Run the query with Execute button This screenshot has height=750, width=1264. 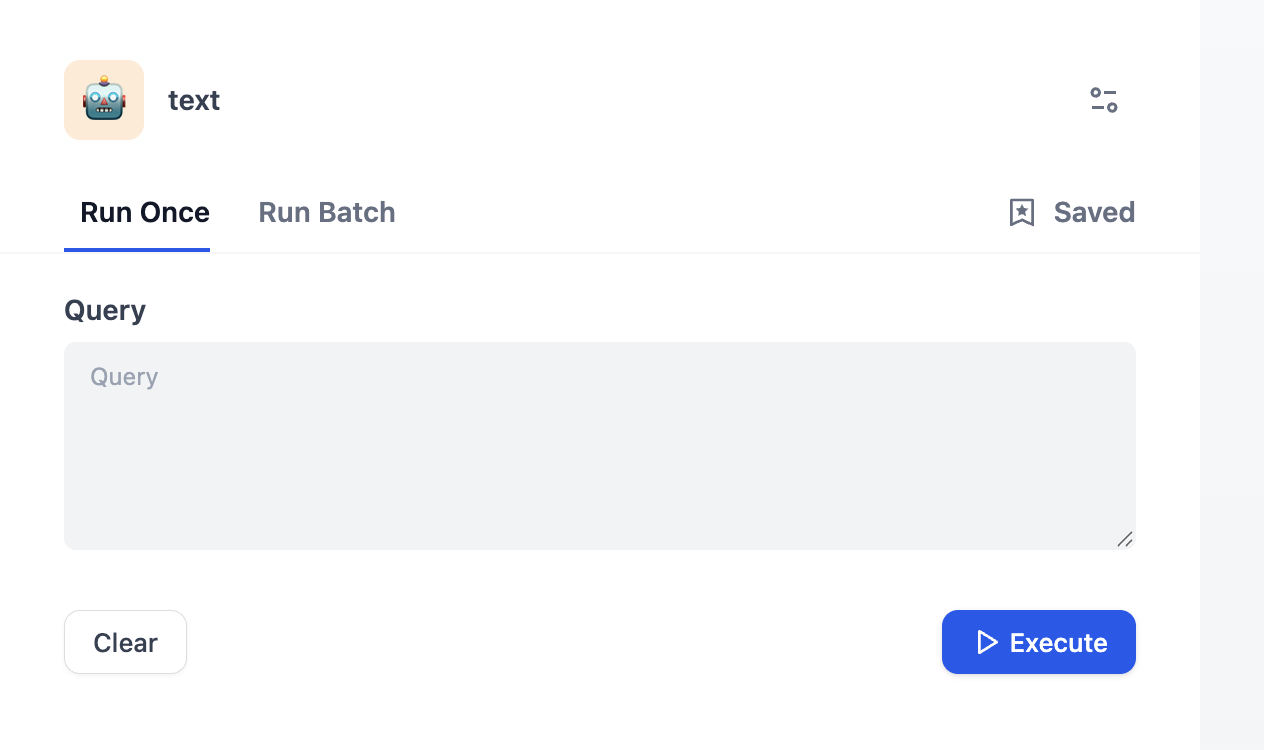pos(1038,642)
